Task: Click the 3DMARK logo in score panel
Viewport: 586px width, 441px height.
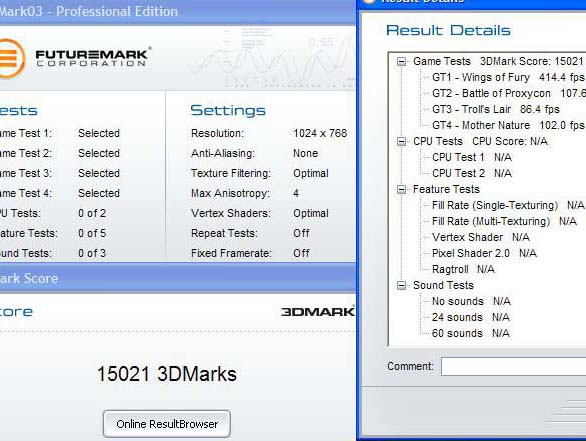Action: click(318, 312)
